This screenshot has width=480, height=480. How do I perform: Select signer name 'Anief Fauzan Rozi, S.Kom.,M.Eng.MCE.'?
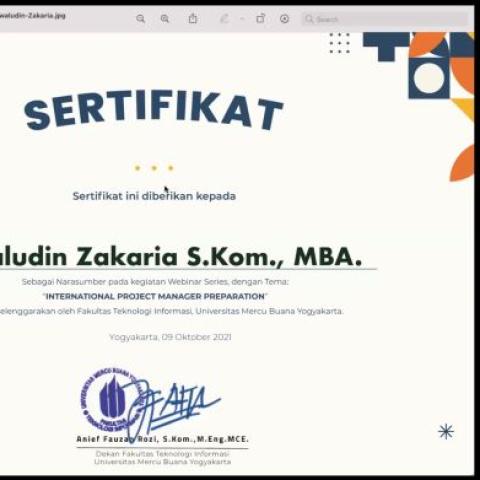(x=163, y=439)
